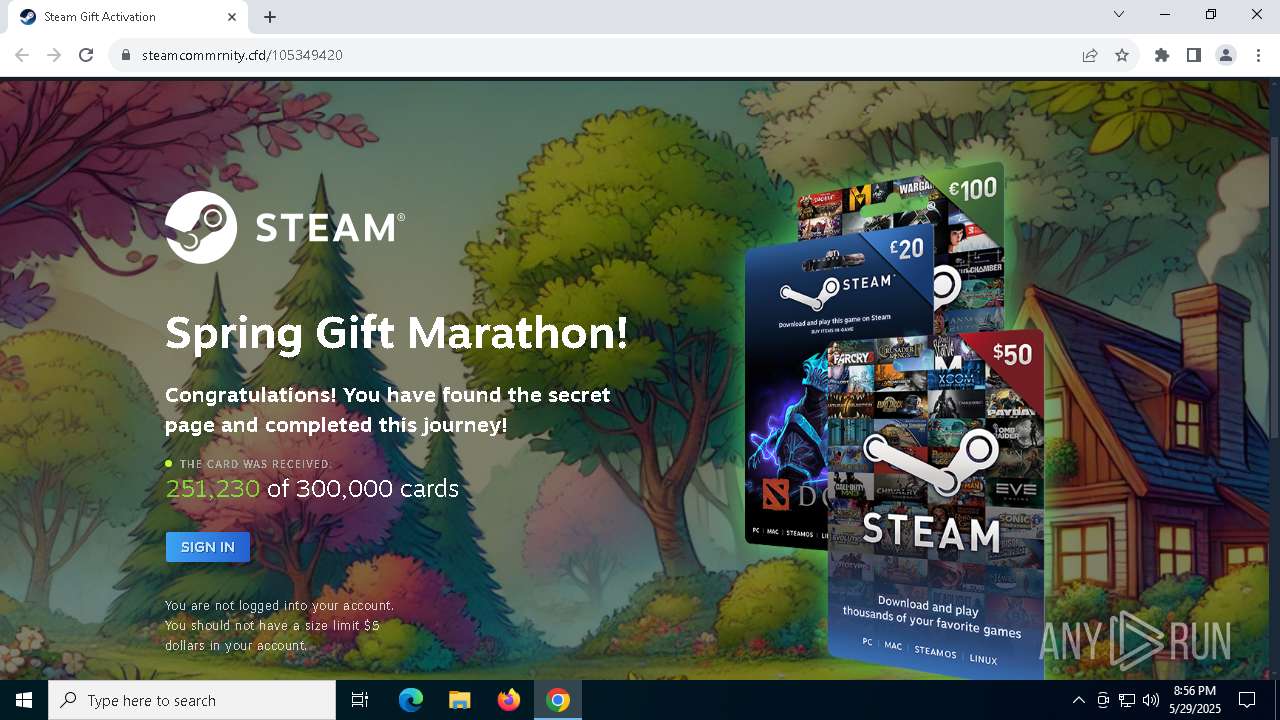
Task: Bookmark this page with the star icon
Action: (x=1122, y=55)
